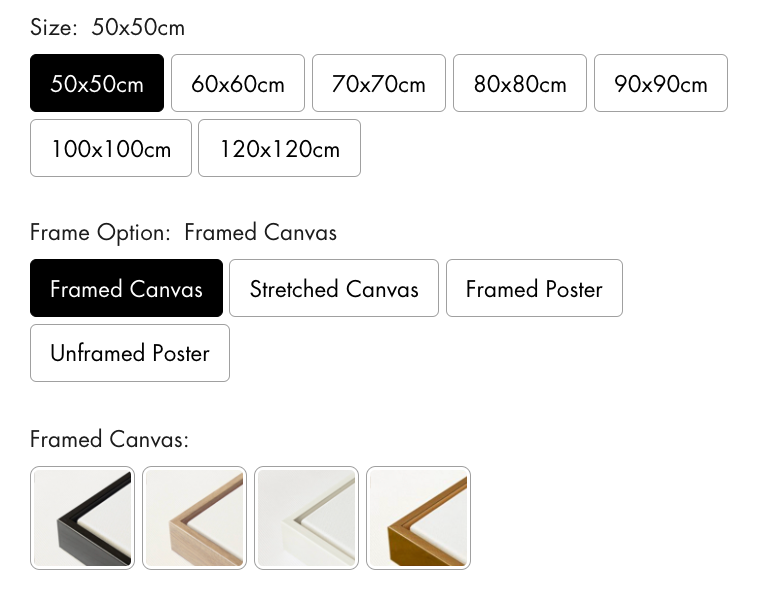782x590 pixels.
Task: Select the 50x50cm size option
Action: click(97, 83)
